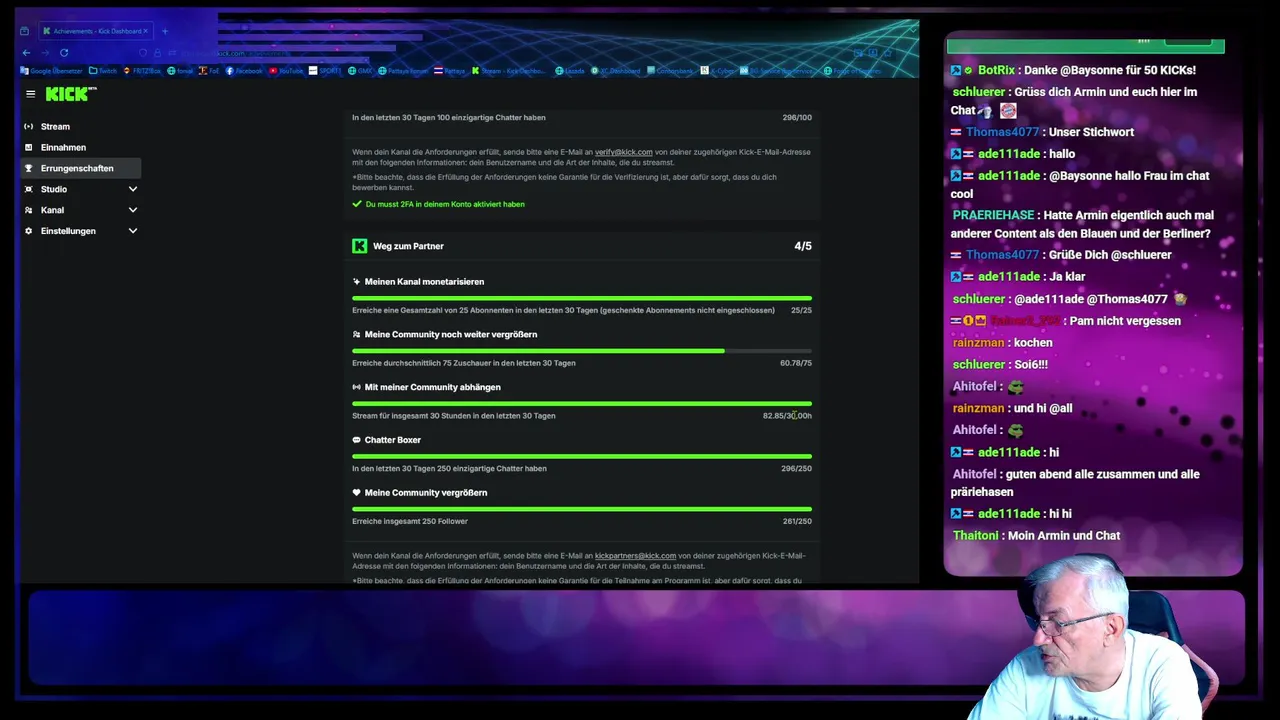Click the 261/250 follower count value
Viewport: 1280px width, 720px height.
[797, 522]
